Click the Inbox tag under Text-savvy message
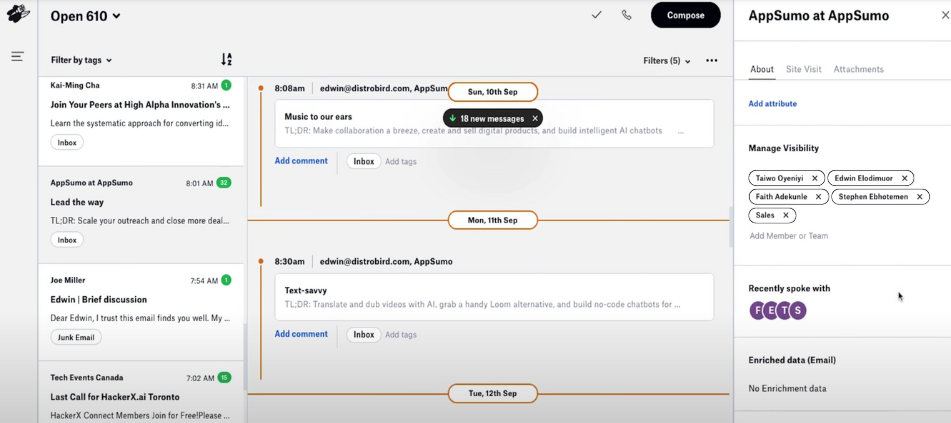Screen dimensions: 951x423 (364, 334)
